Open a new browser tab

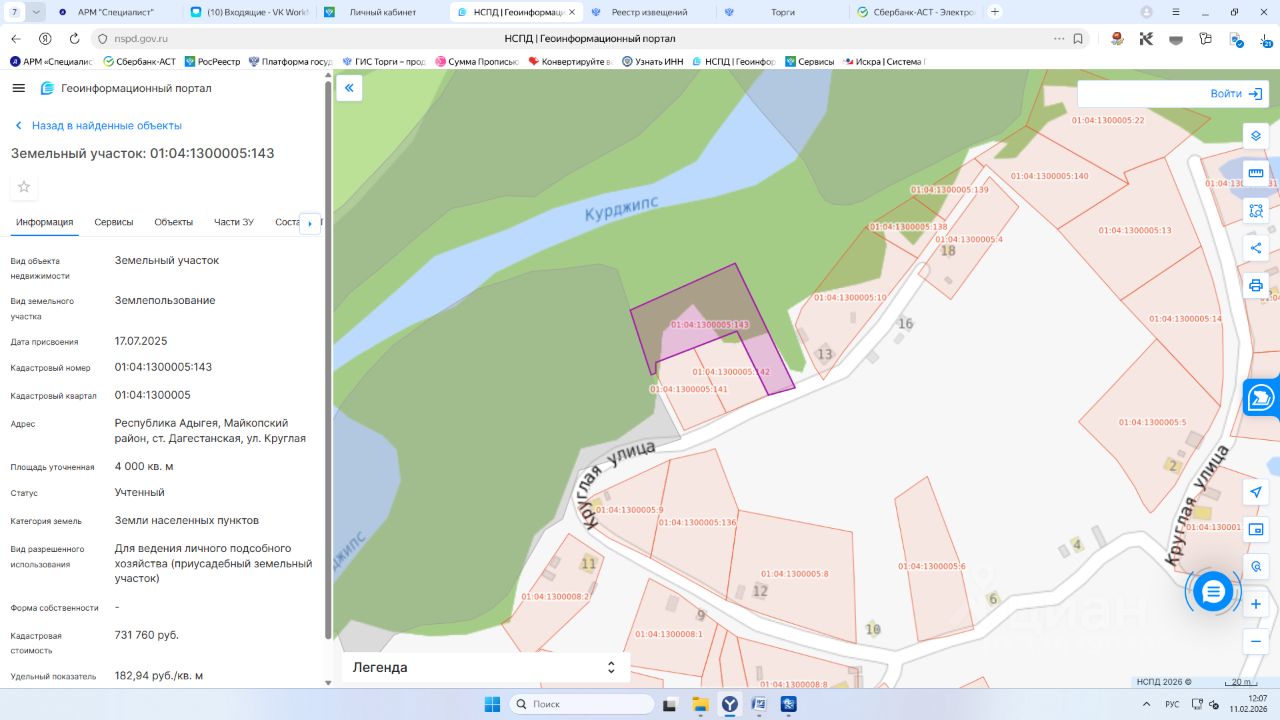(x=995, y=12)
